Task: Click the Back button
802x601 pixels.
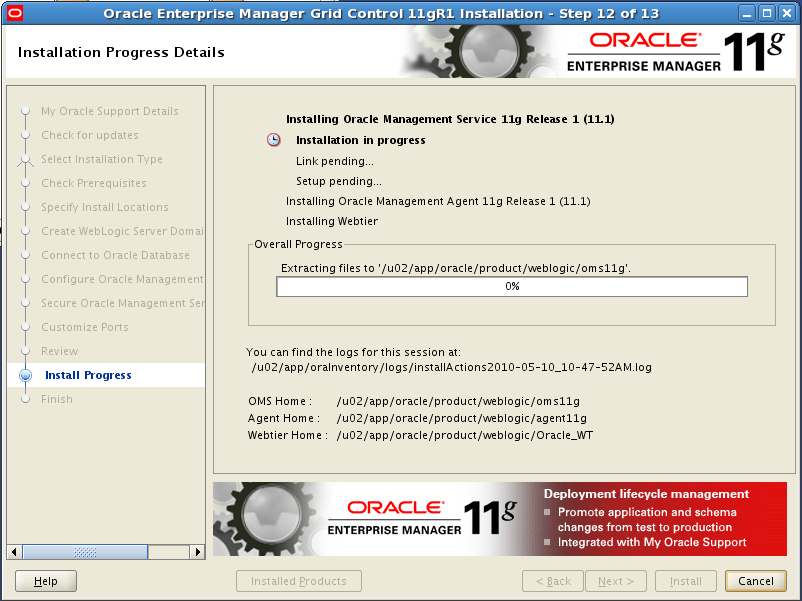Action: (553, 581)
